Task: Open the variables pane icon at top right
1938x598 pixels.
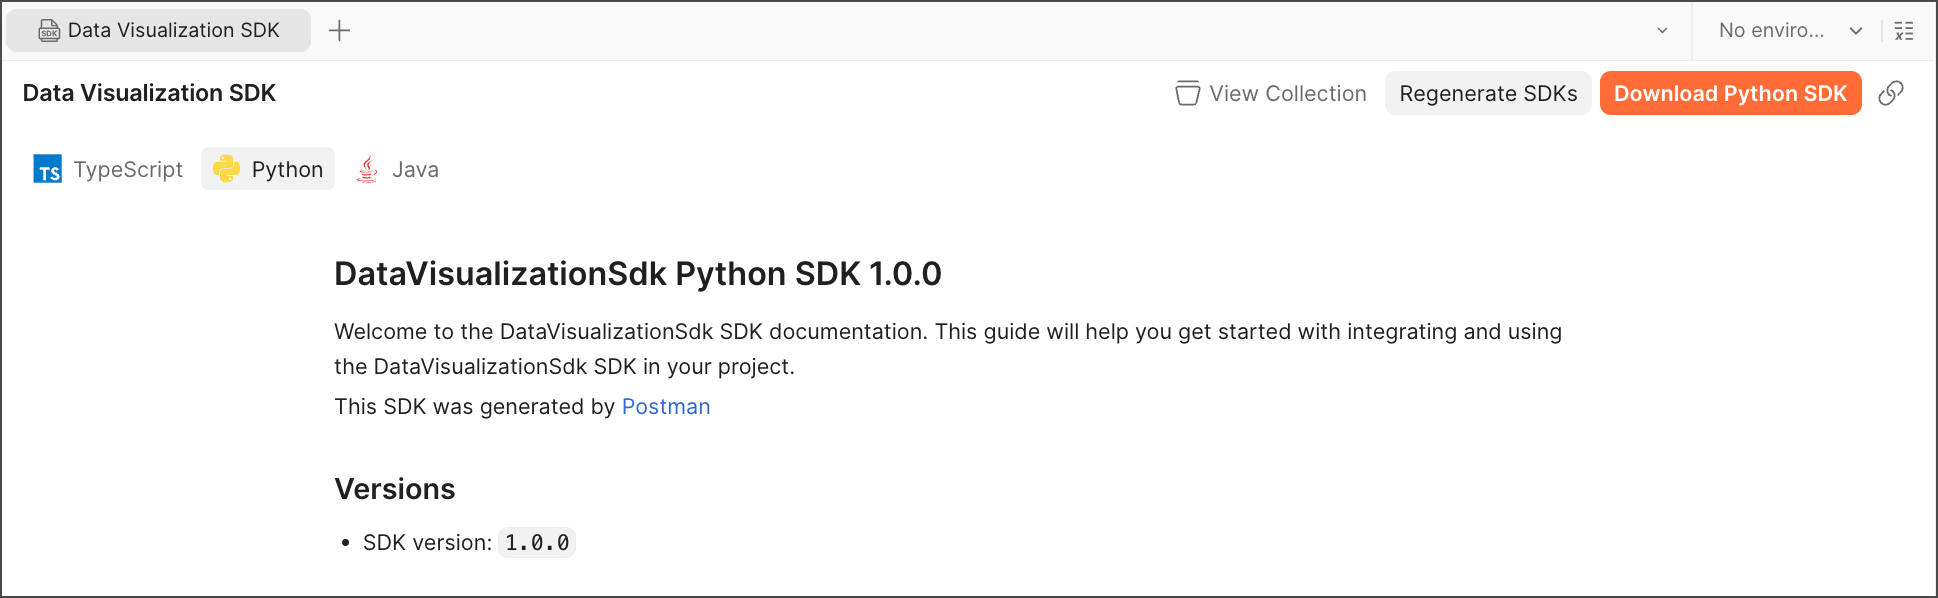Action: click(1904, 31)
